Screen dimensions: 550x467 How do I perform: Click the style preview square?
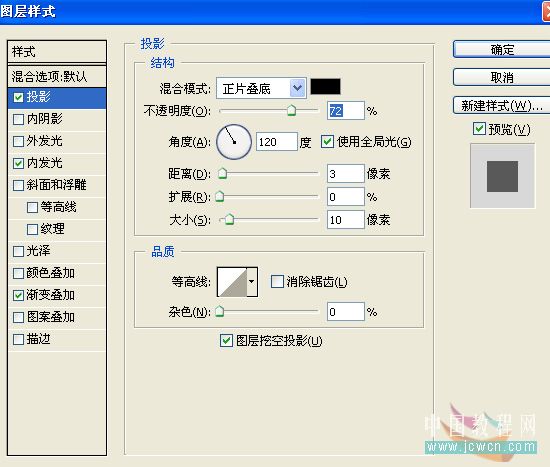click(x=502, y=176)
